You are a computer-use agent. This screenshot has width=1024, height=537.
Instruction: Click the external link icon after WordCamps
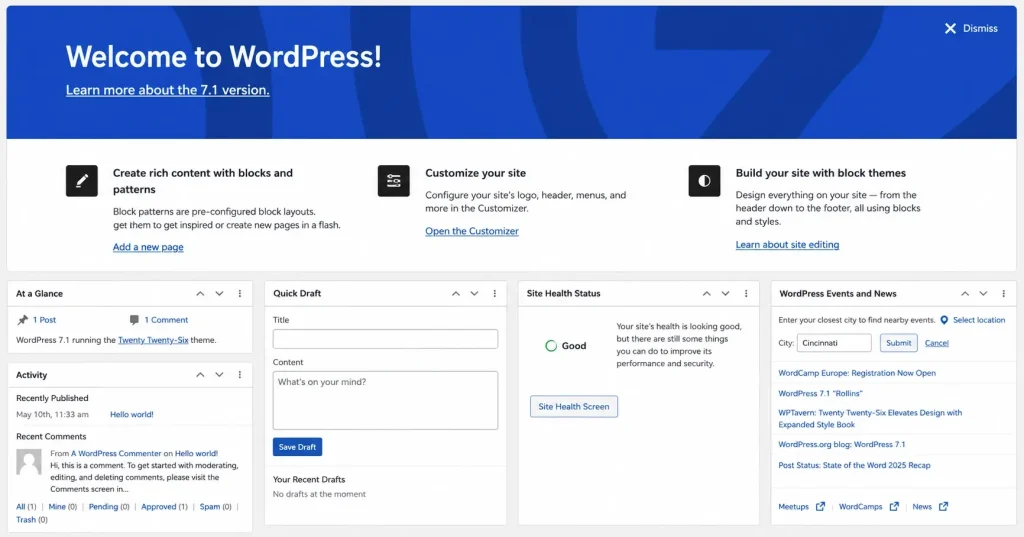pos(894,506)
